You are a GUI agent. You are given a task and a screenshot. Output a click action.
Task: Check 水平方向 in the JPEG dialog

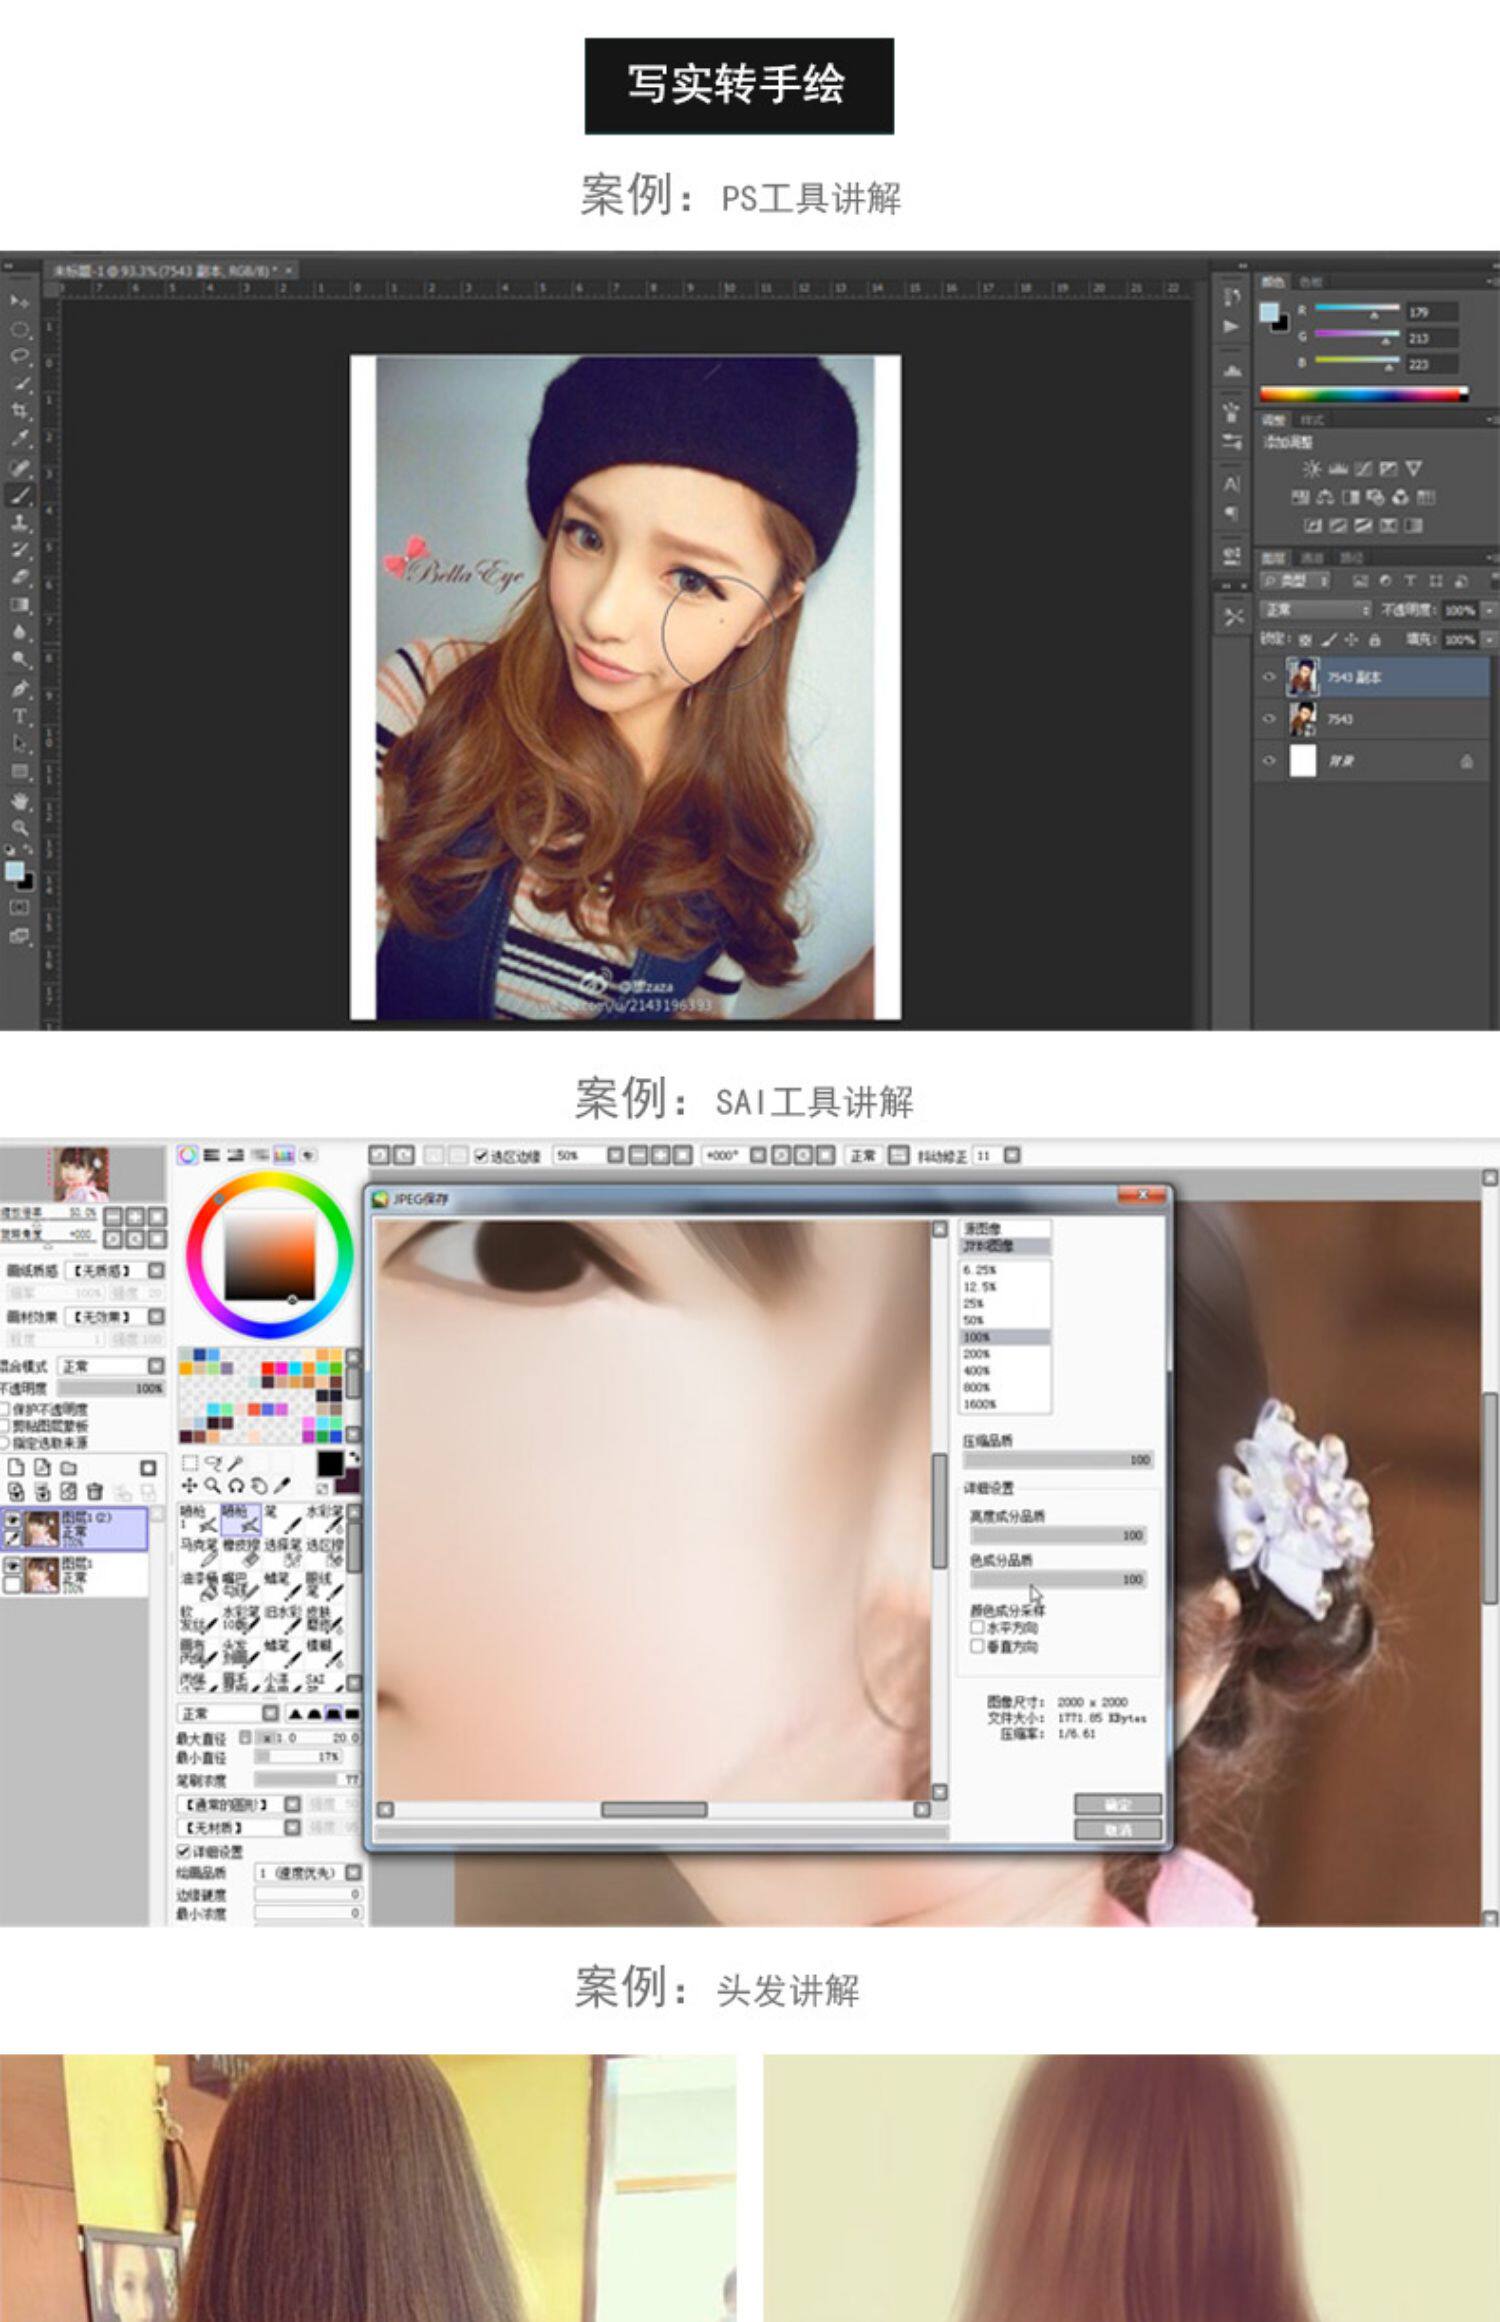pos(977,1627)
